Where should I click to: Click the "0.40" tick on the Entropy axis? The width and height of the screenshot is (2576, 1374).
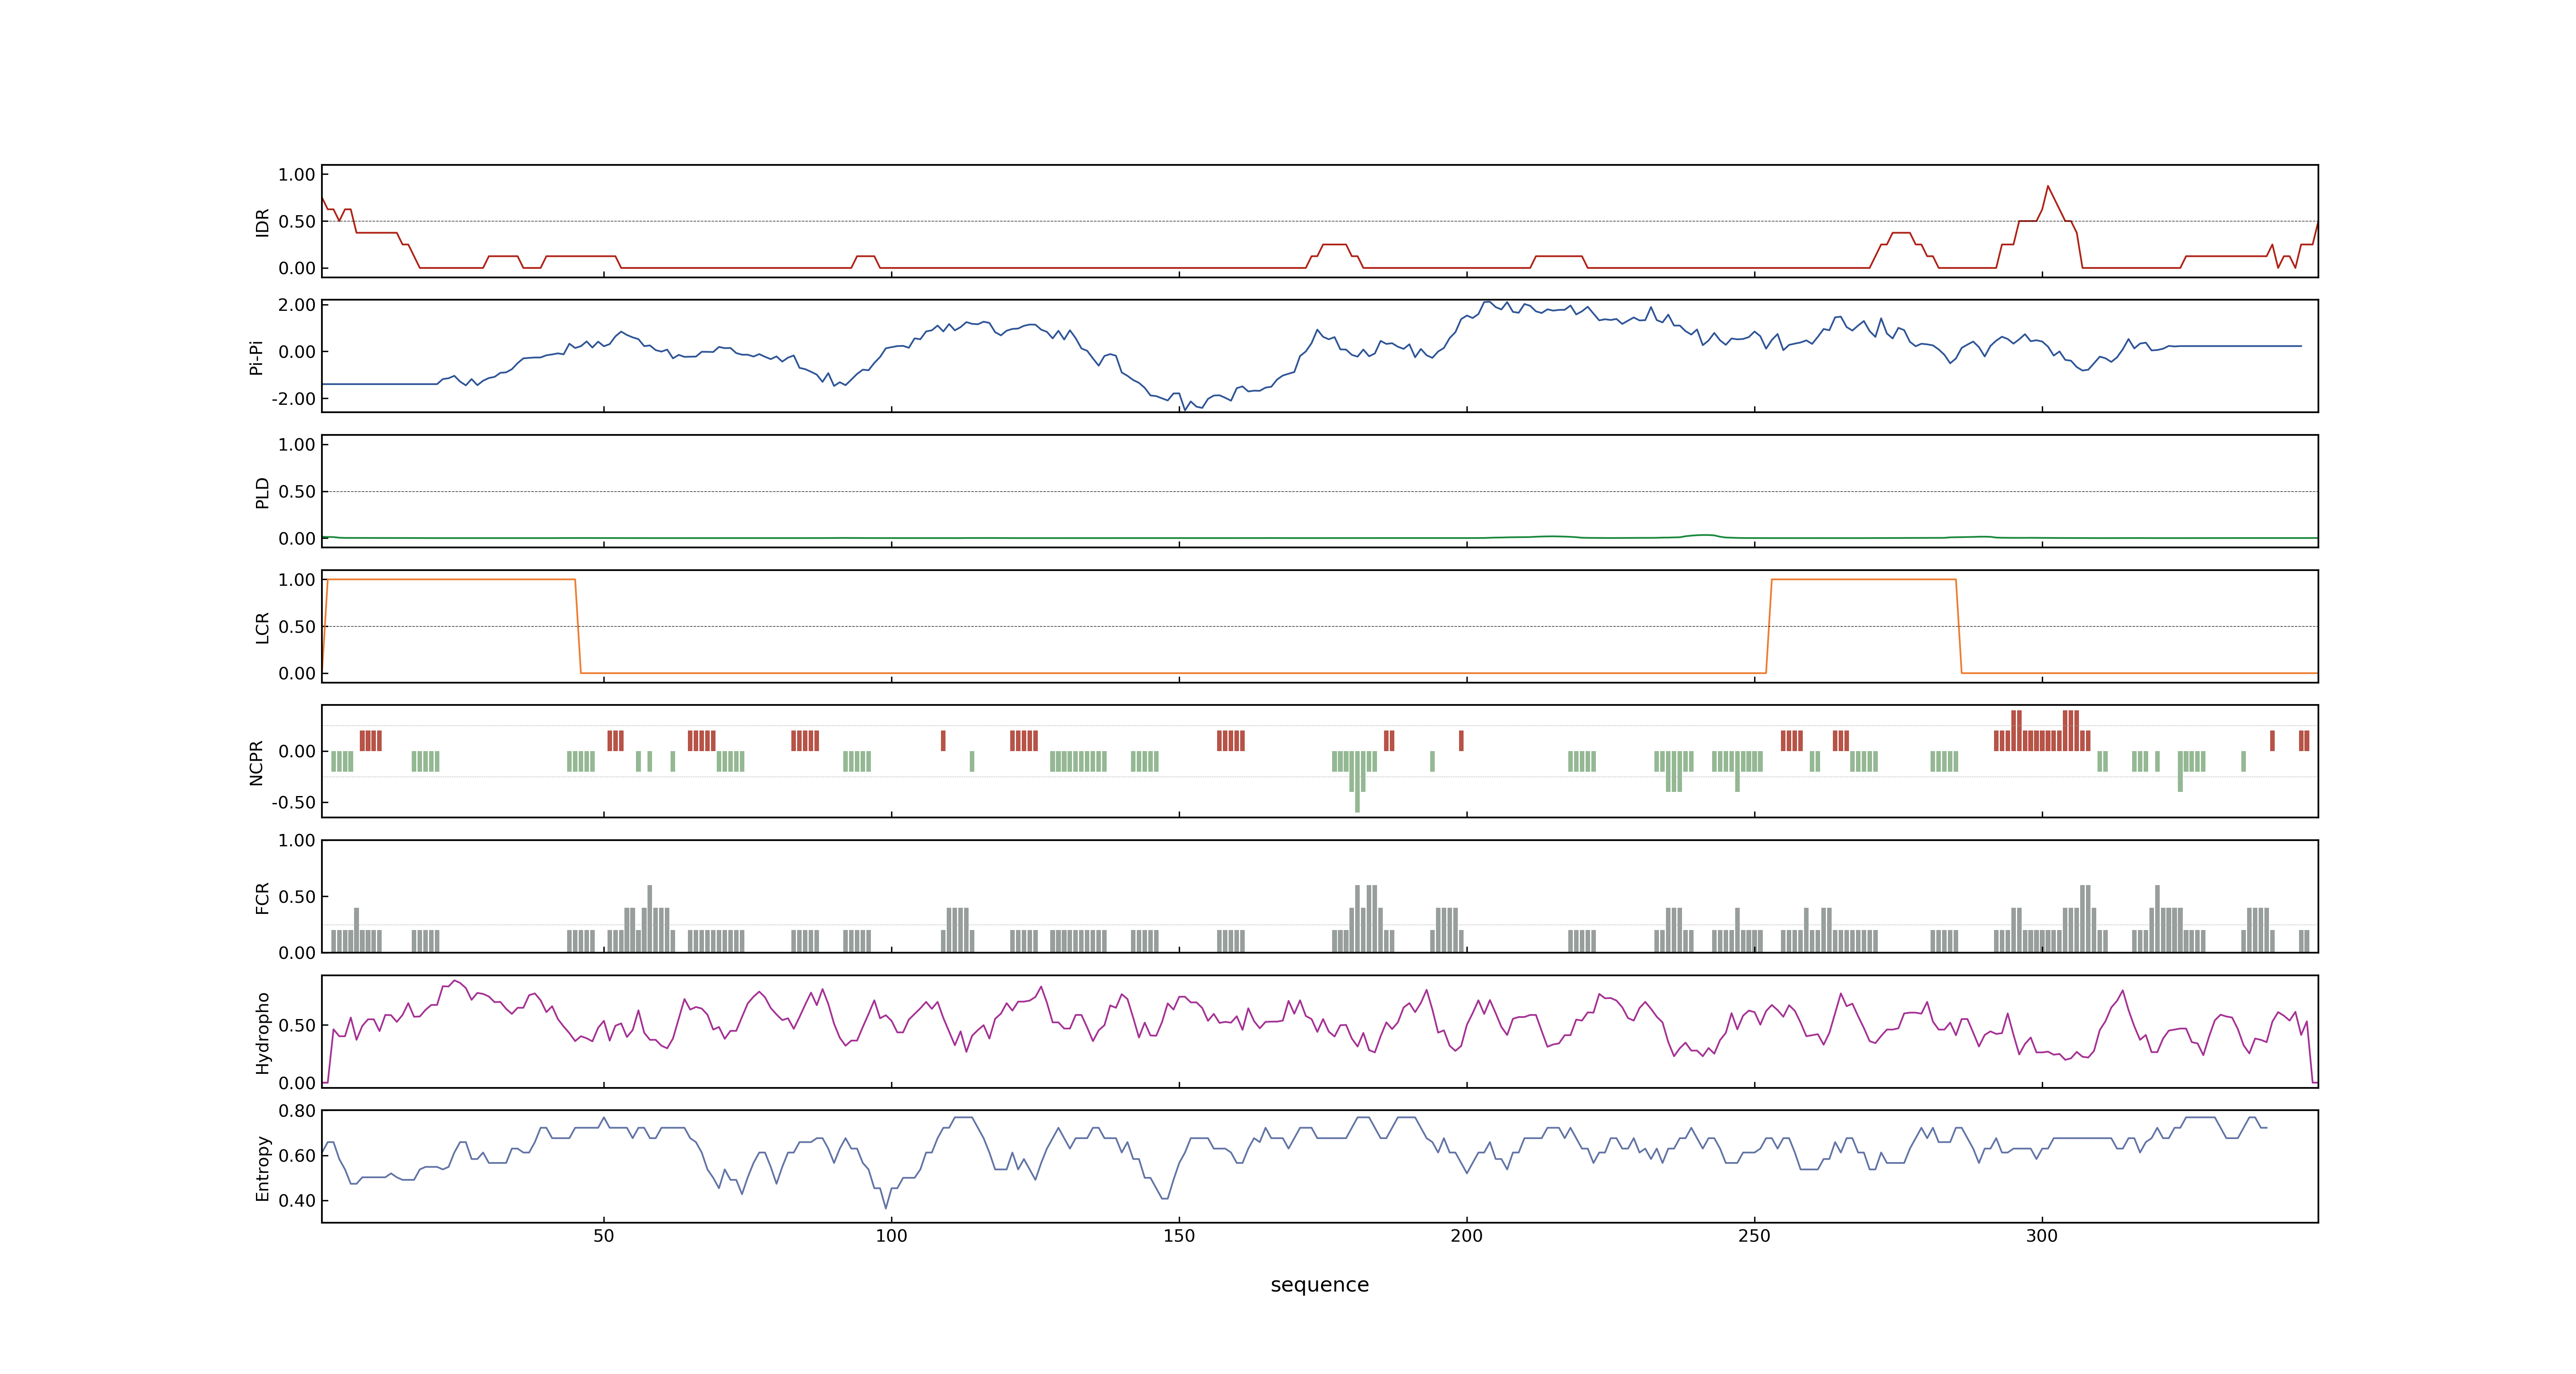(x=297, y=1201)
